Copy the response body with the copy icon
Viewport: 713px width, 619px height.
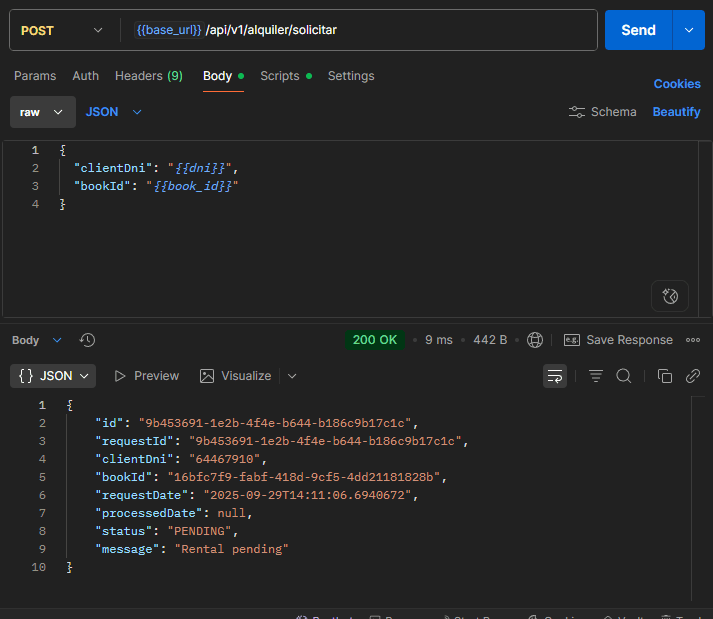[x=665, y=376]
